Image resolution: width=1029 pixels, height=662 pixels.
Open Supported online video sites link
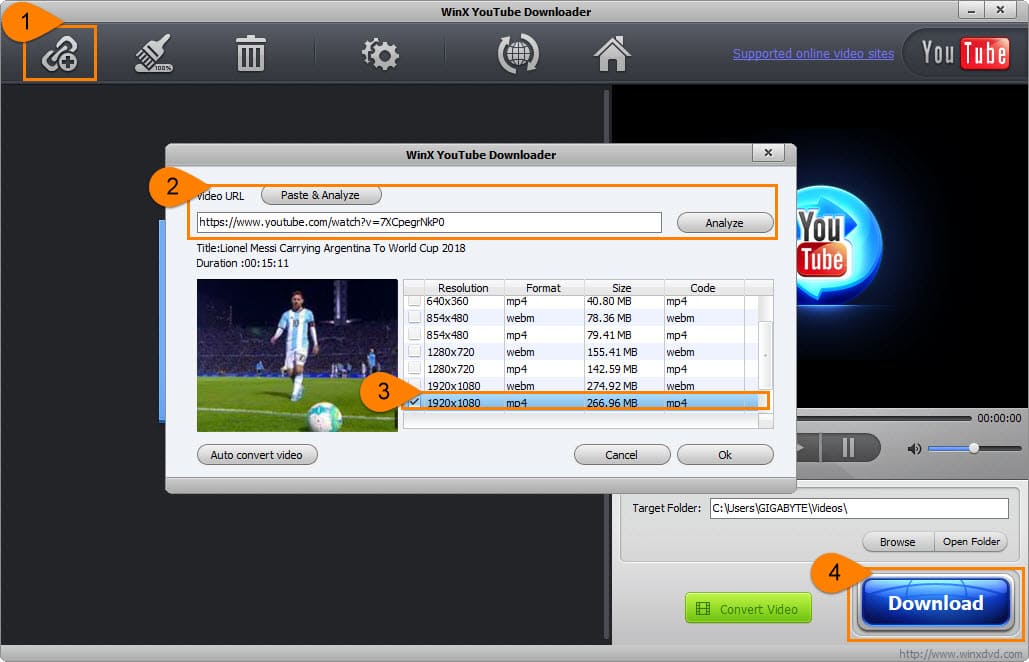(x=813, y=54)
